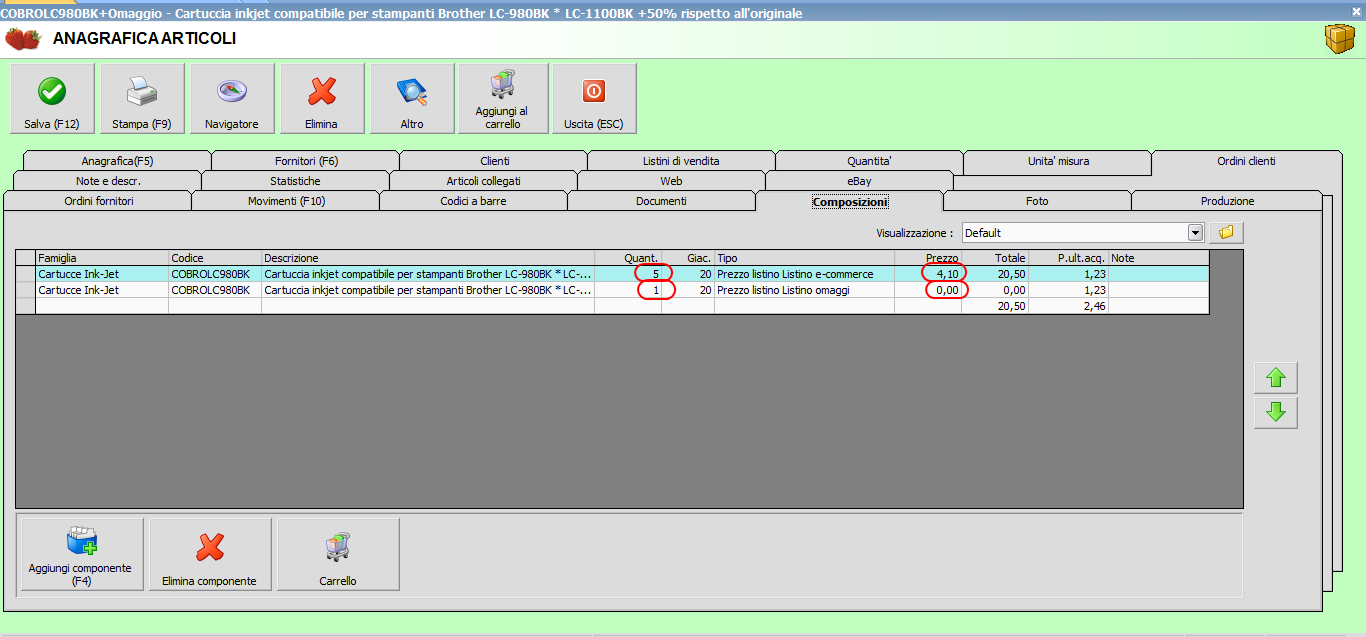Click the Codice column header
This screenshot has height=637, width=1366.
(x=215, y=258)
